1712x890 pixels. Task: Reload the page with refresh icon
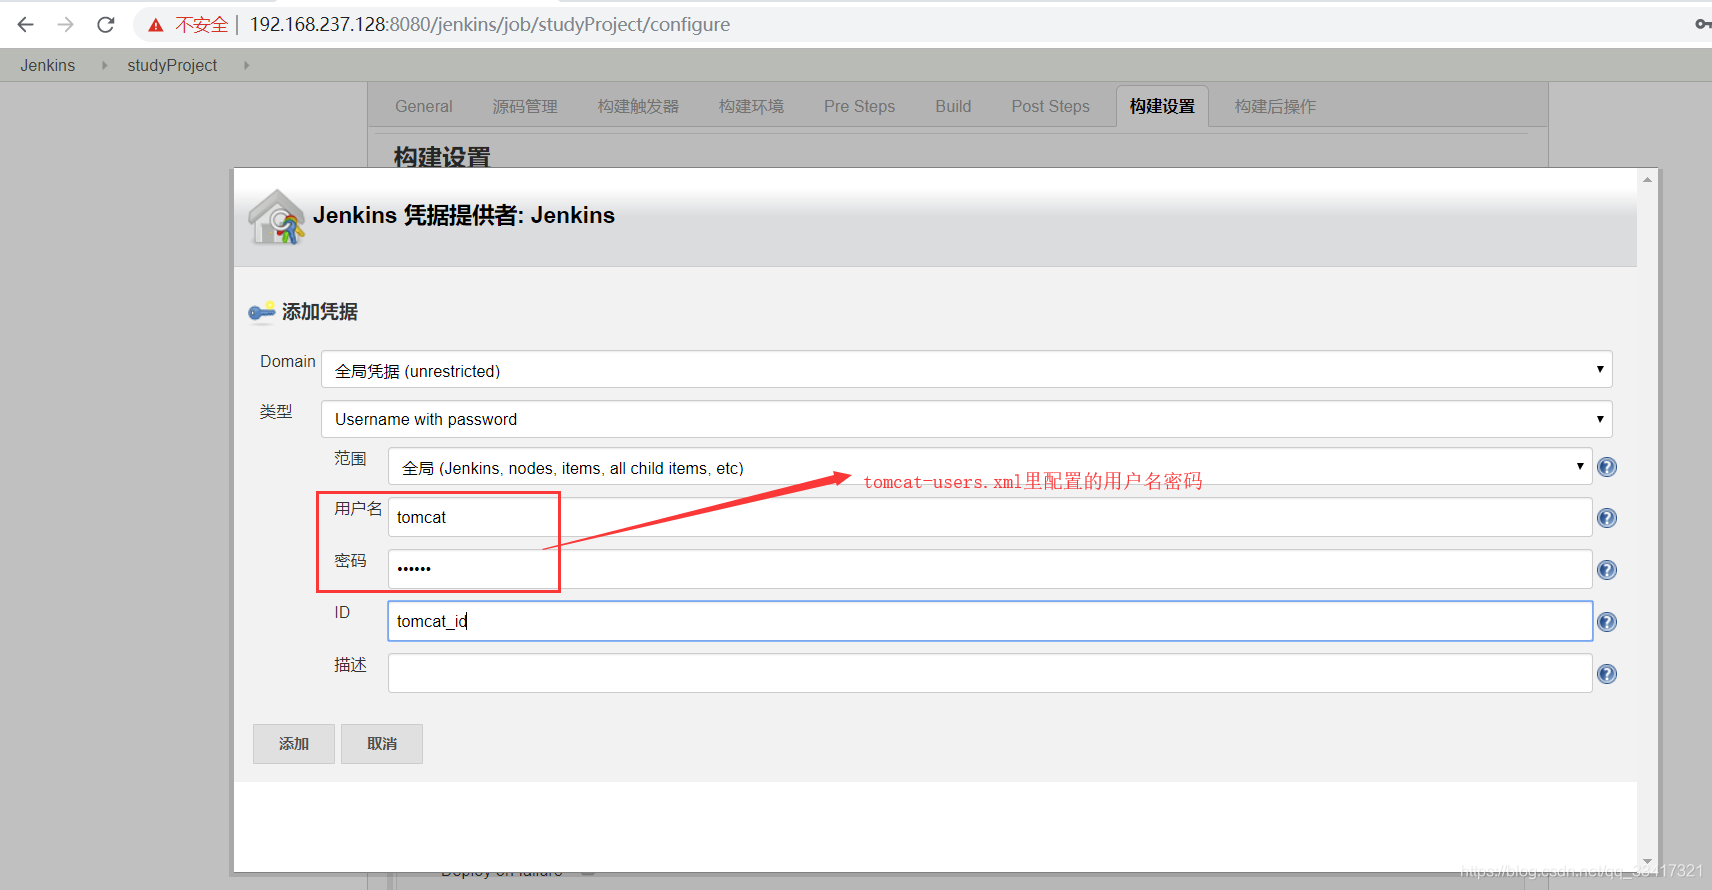tap(106, 24)
